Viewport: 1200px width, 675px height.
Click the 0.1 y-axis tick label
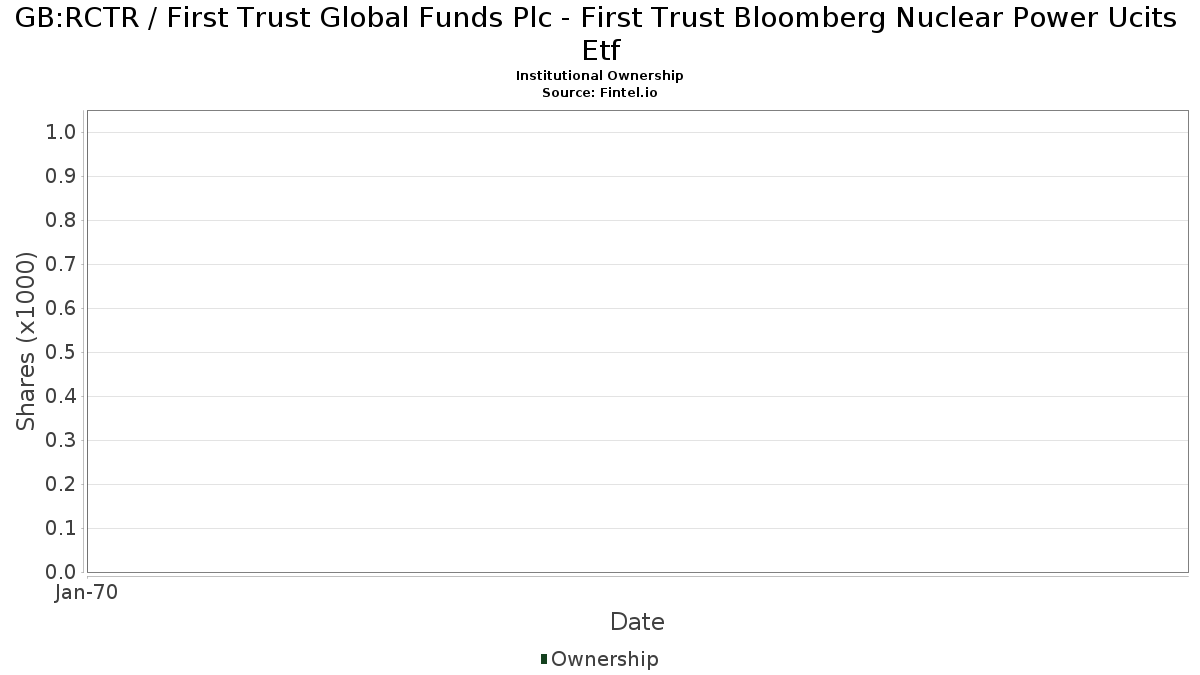pyautogui.click(x=62, y=529)
